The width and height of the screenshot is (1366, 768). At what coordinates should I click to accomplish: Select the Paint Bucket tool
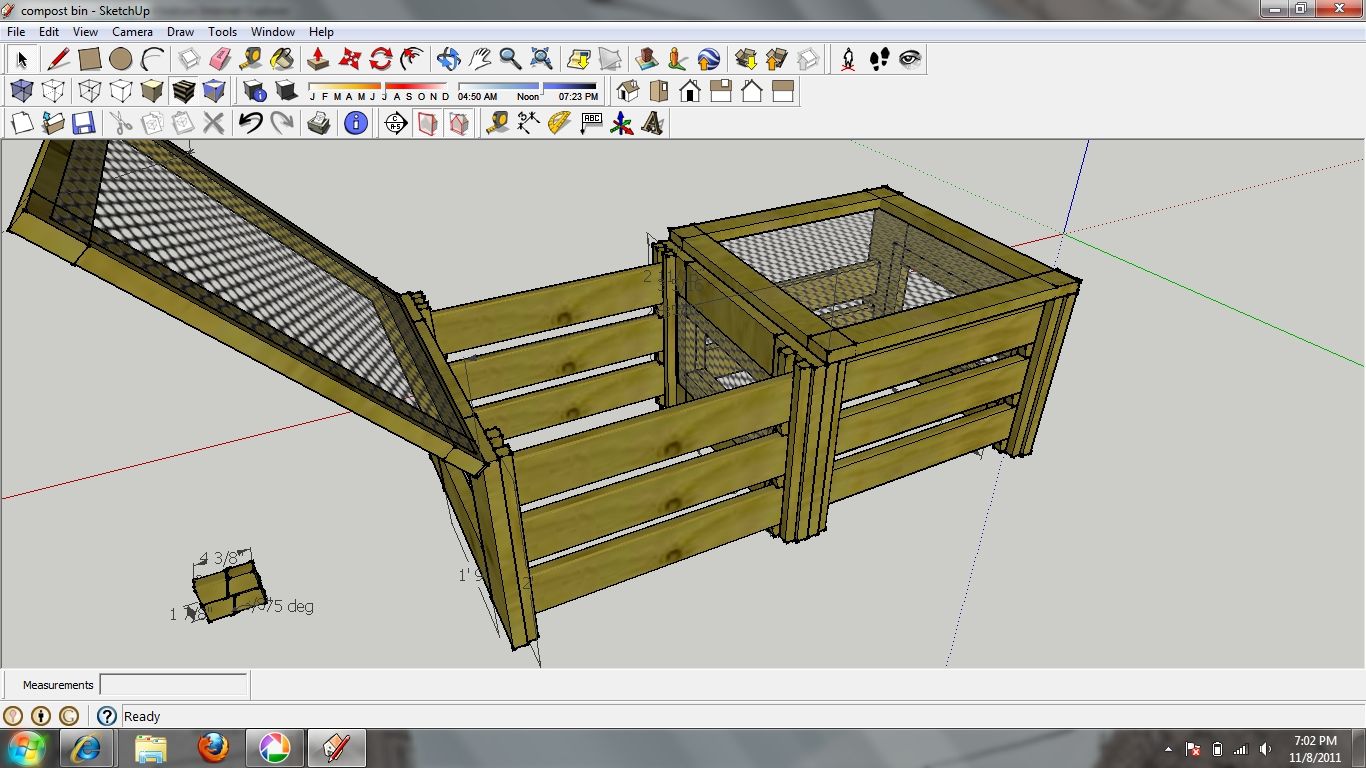284,59
